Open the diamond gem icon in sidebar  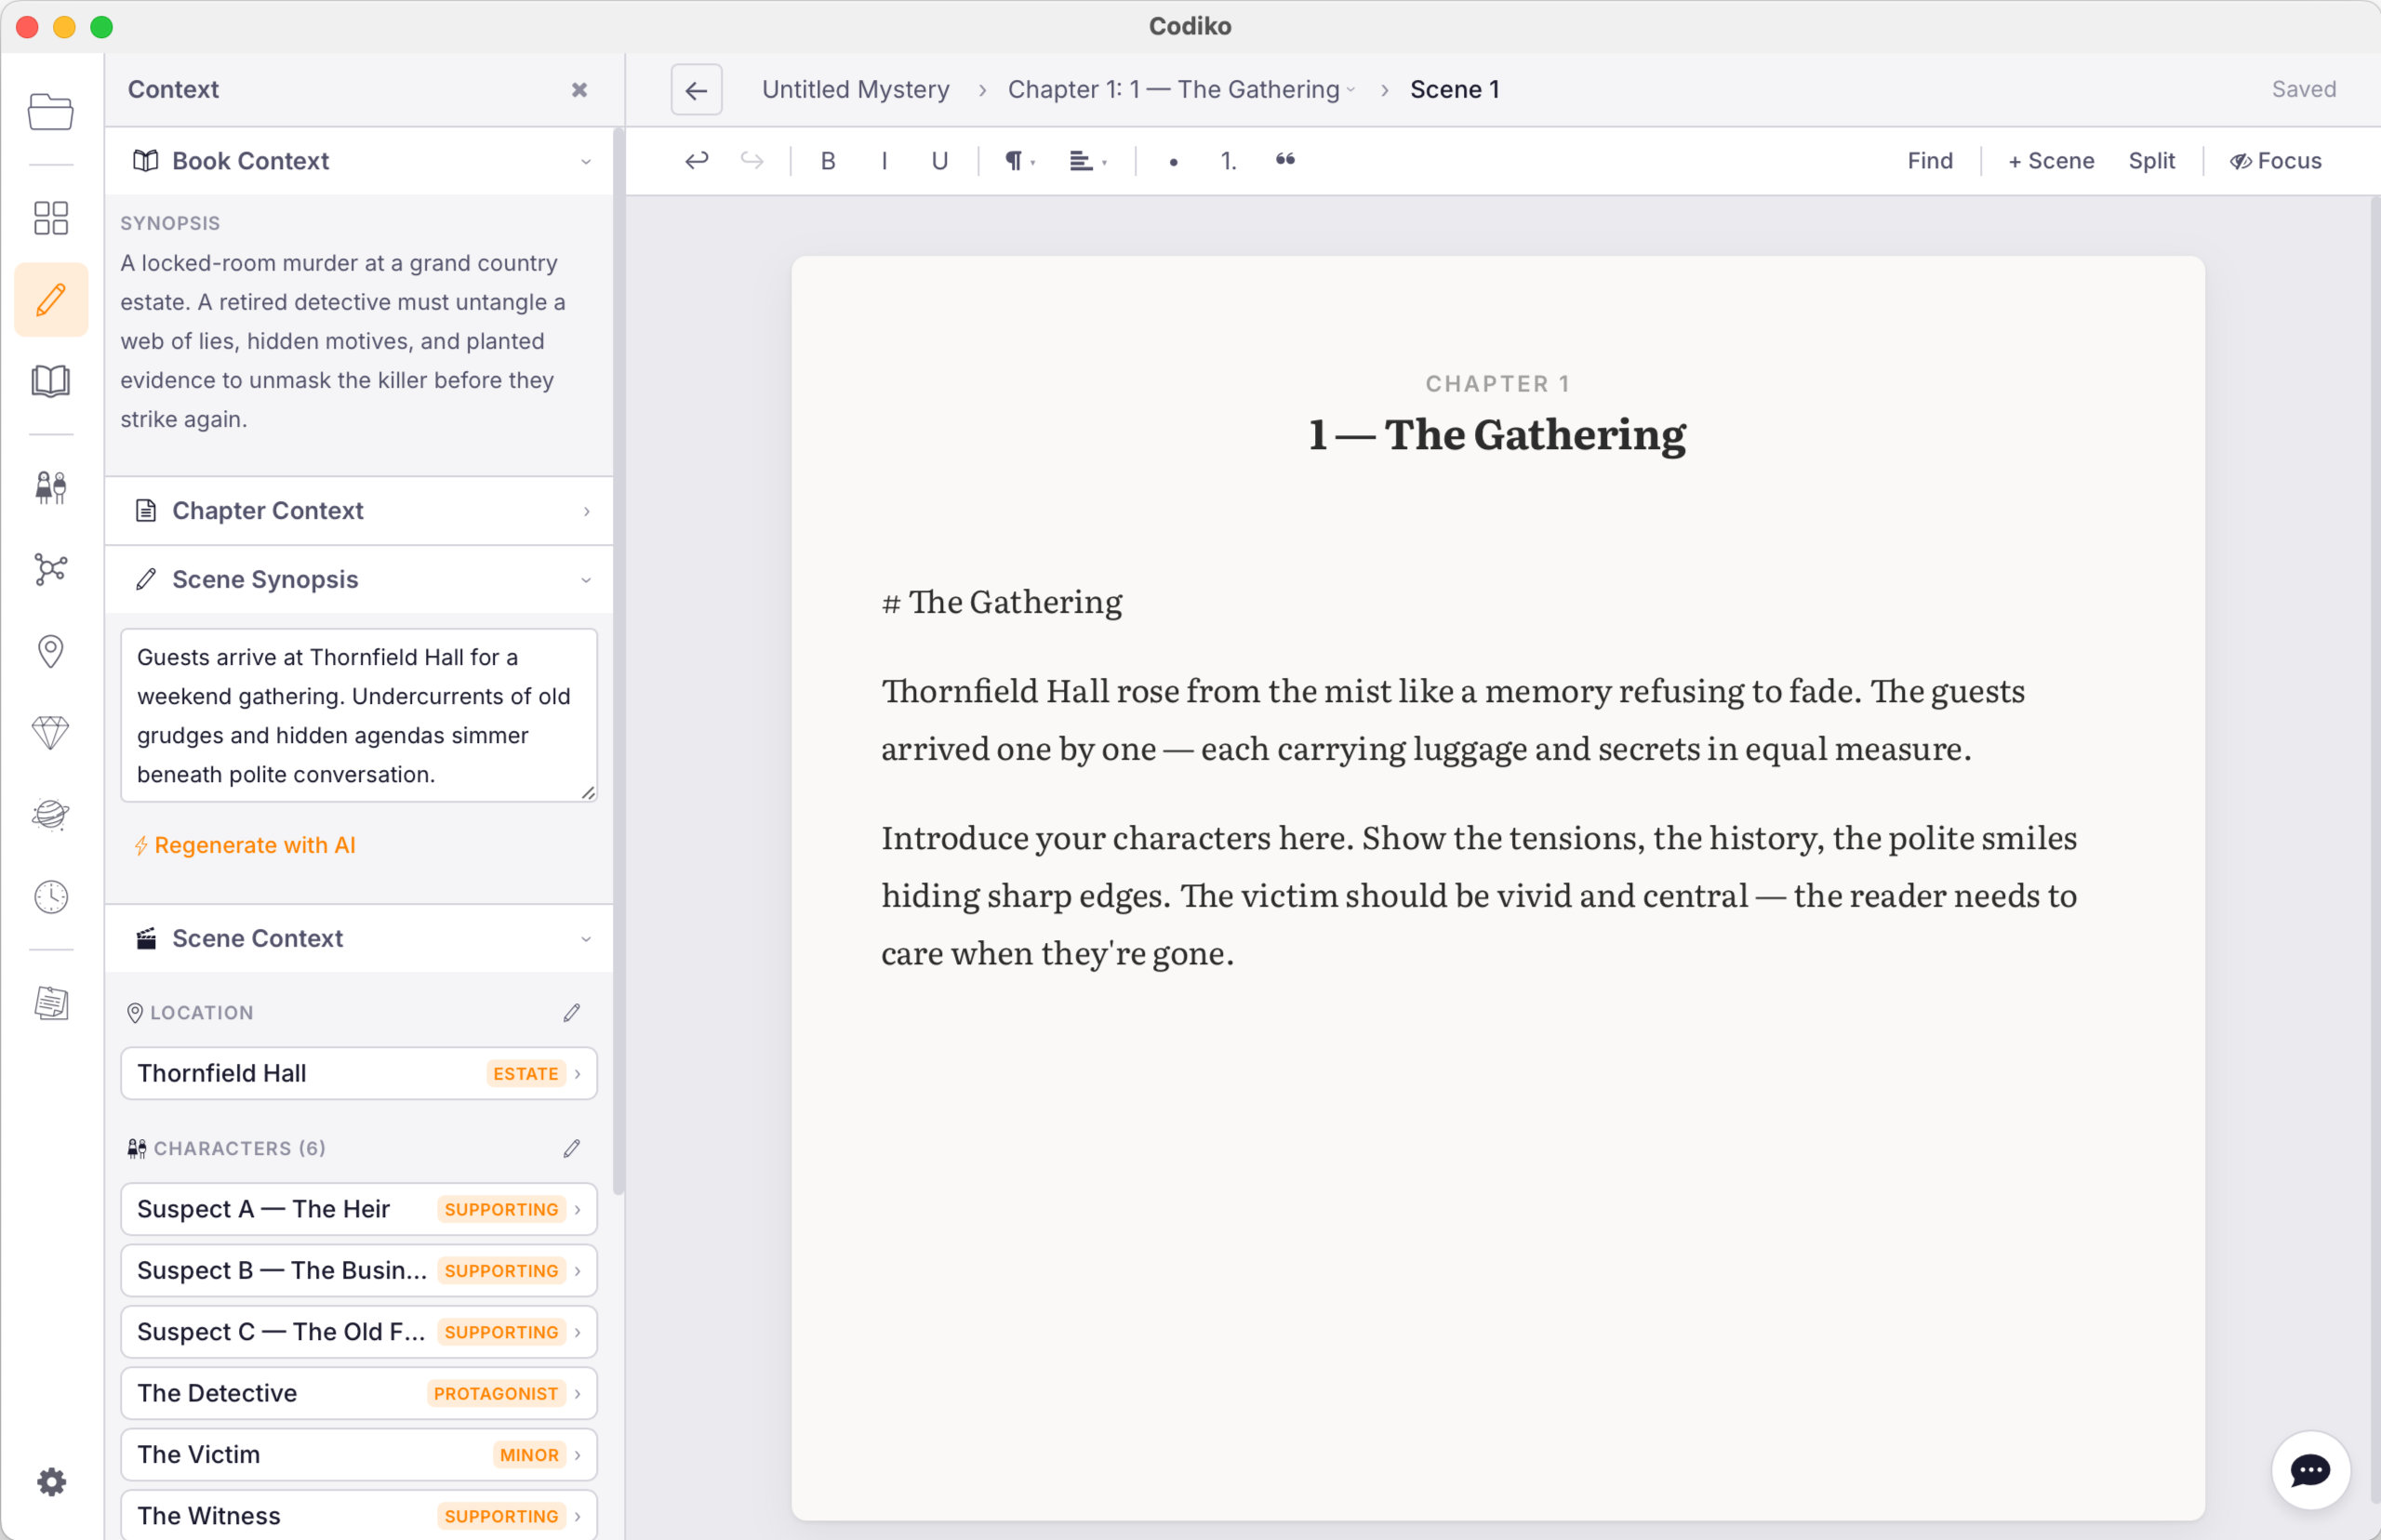(50, 733)
